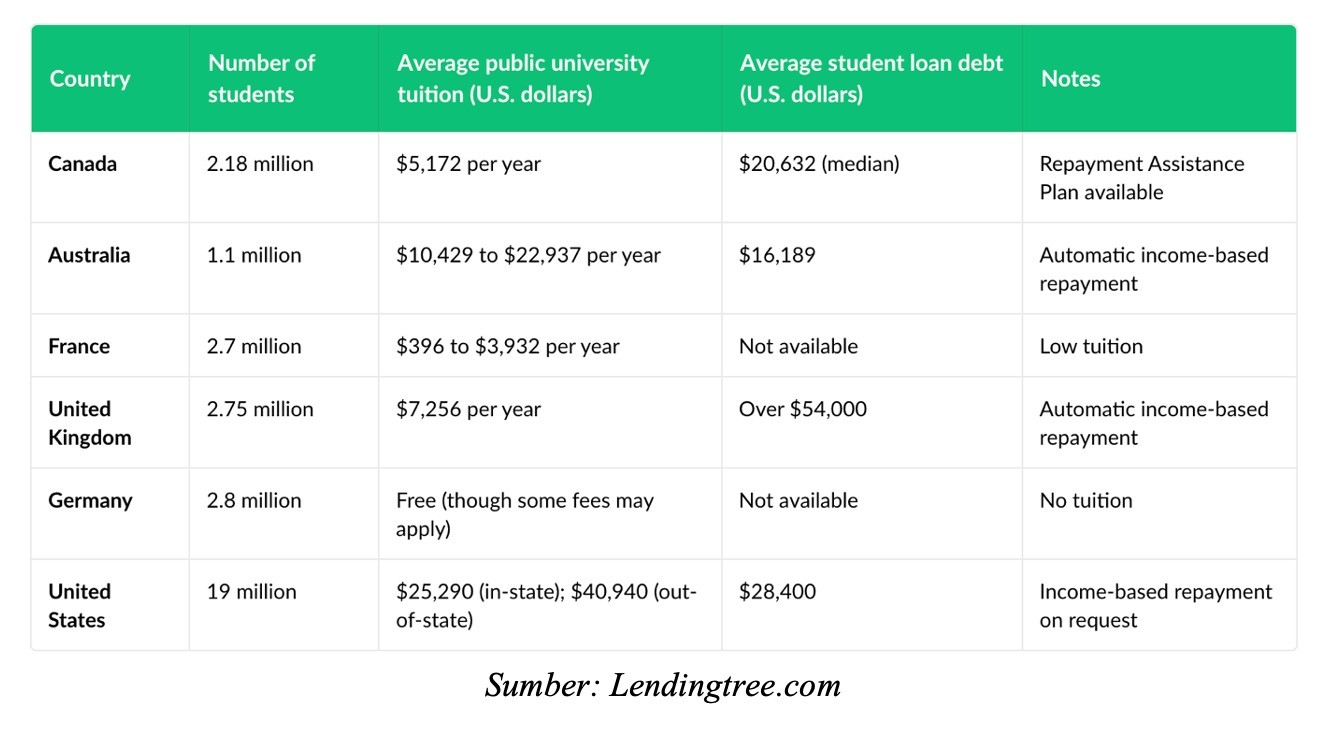The height and width of the screenshot is (732, 1318).
Task: Click the Country column header
Action: pyautogui.click(x=90, y=78)
